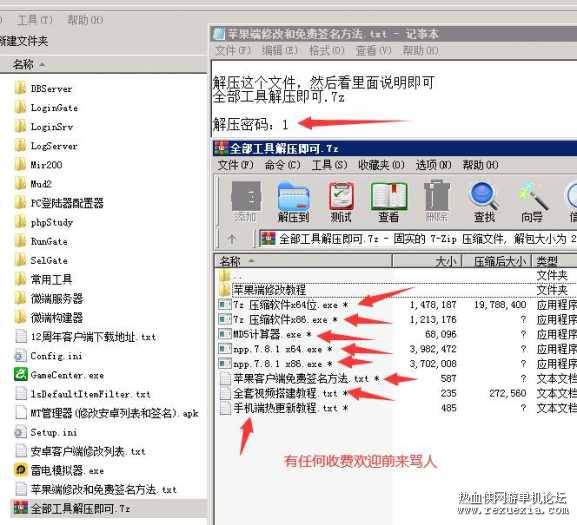Image resolution: width=577 pixels, height=525 pixels.
Task: Open the 命令(C) menu in archive window
Action: (282, 165)
